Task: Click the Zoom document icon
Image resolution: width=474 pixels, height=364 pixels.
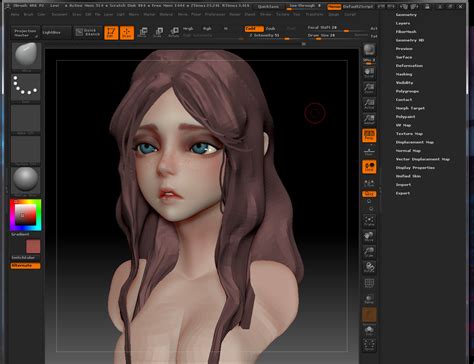Action: [369, 89]
